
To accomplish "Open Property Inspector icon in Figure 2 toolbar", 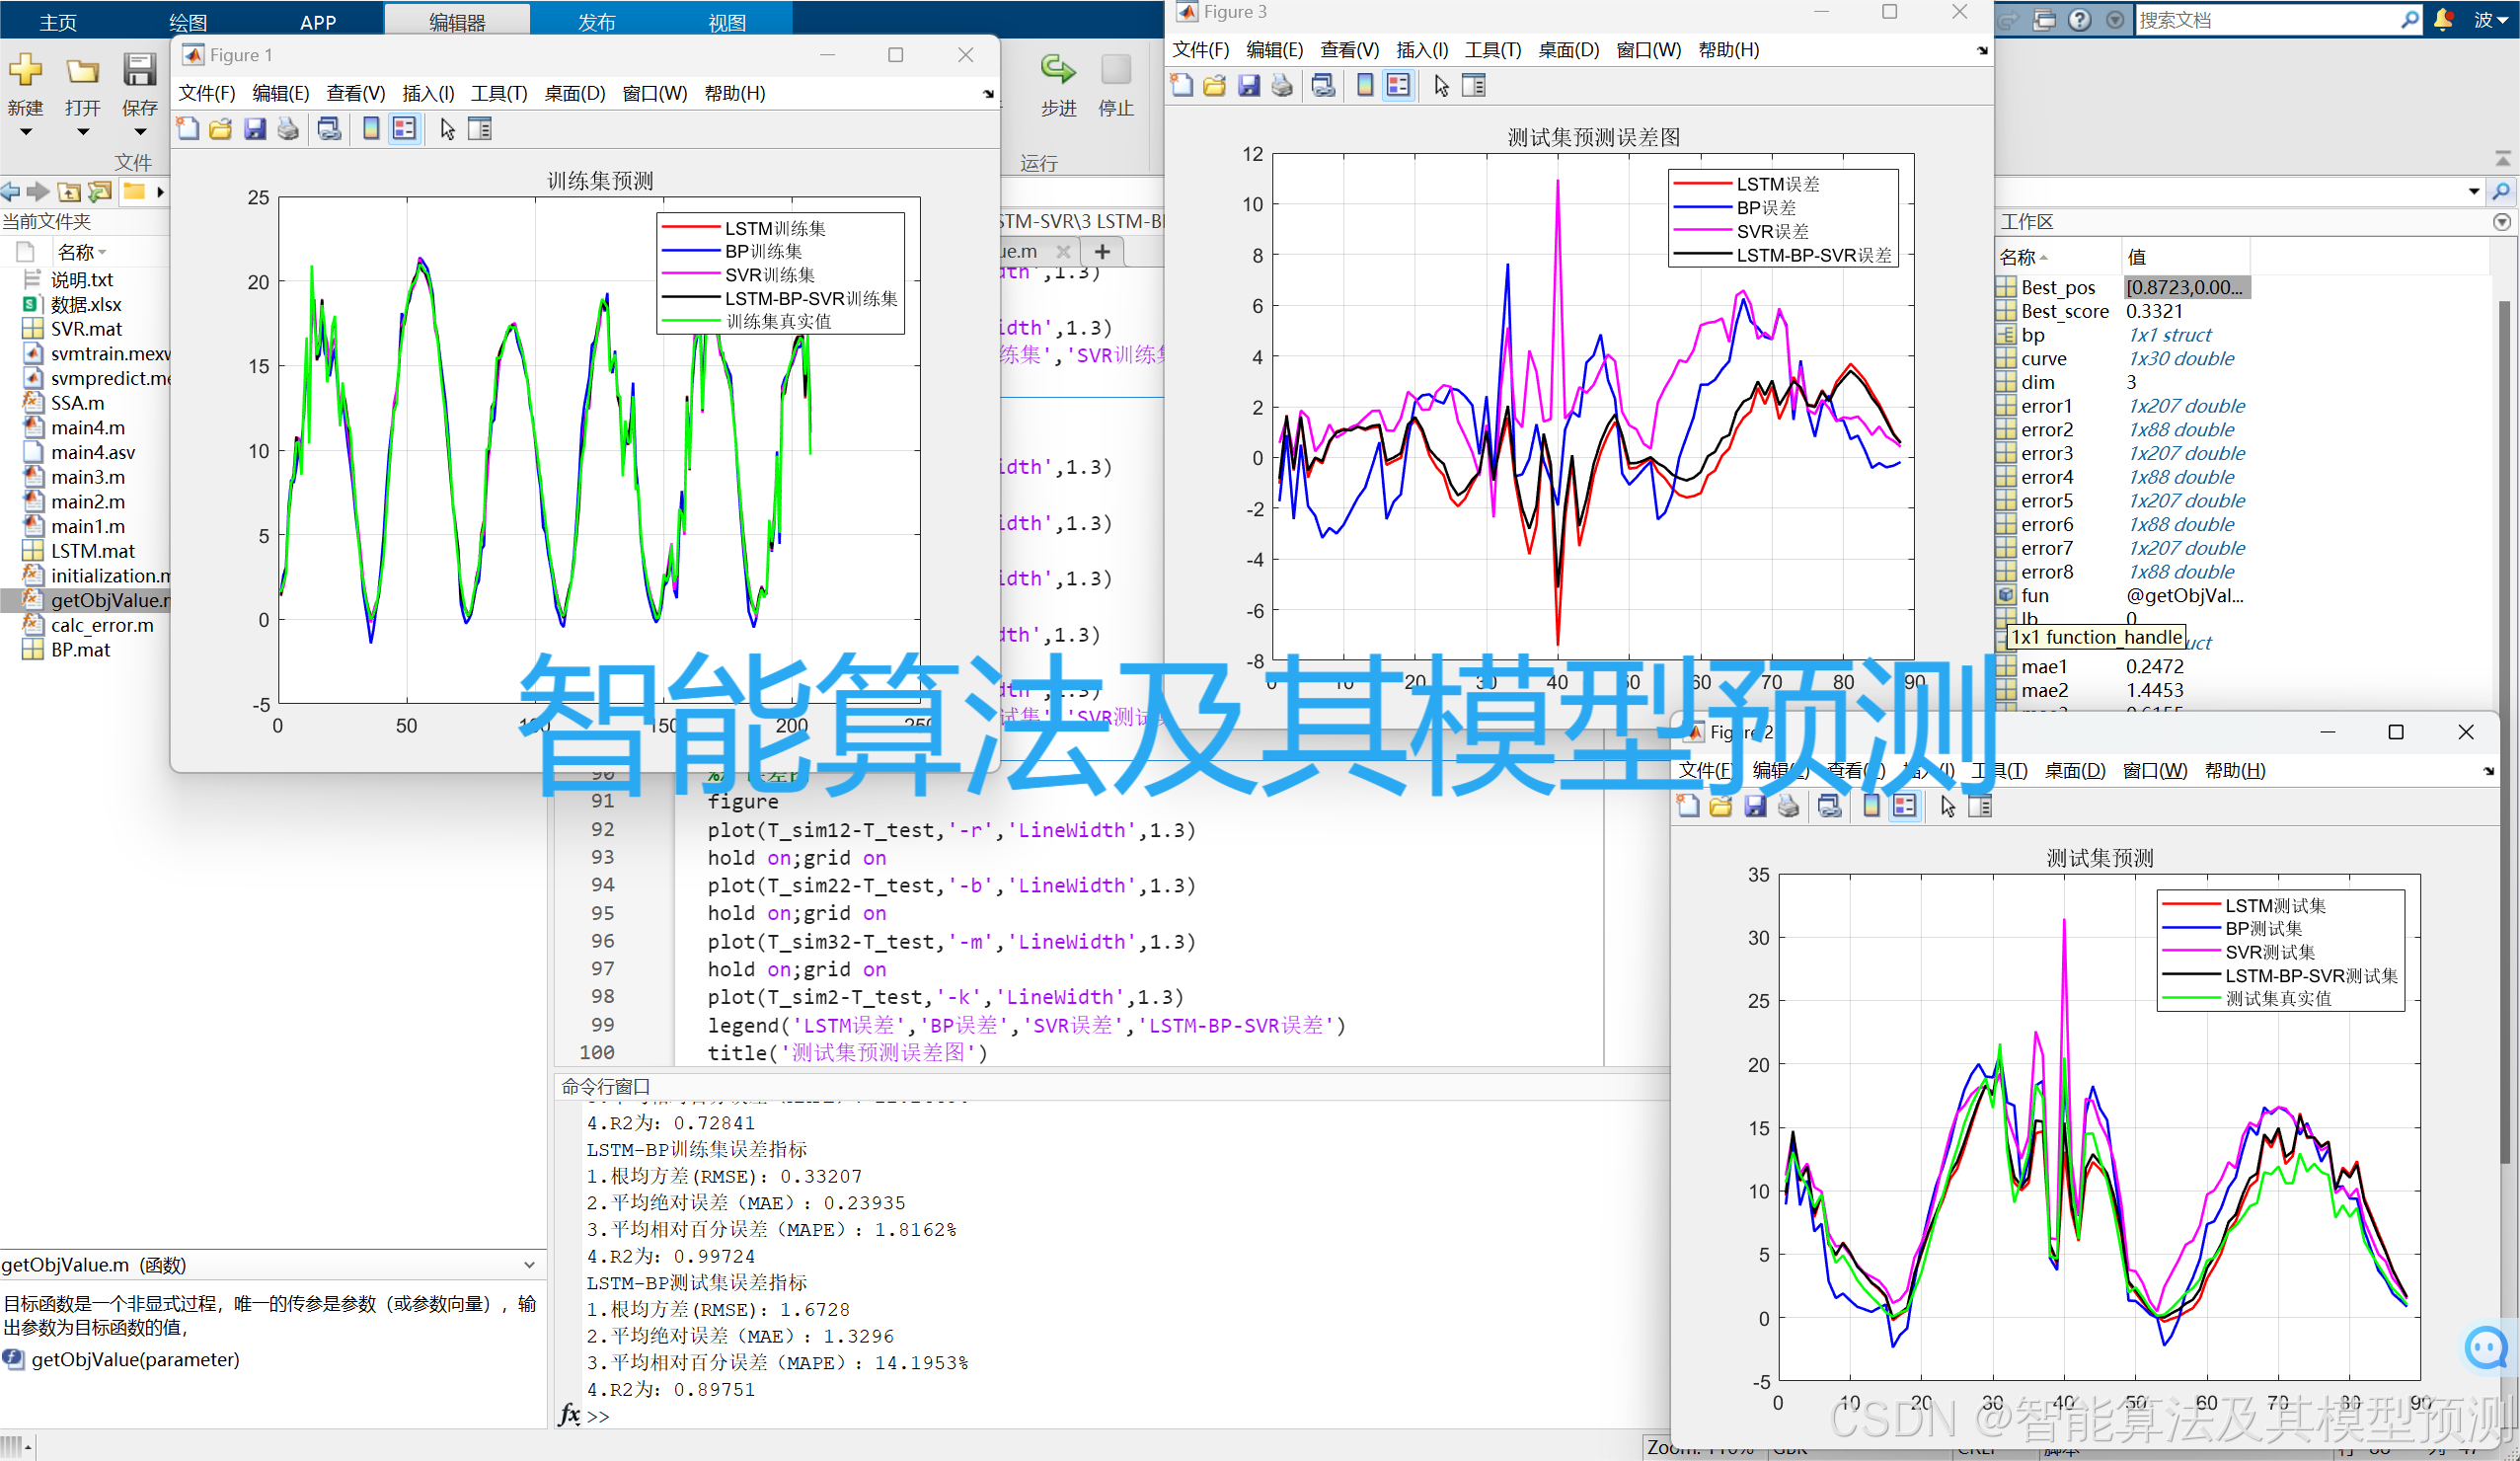I will tap(1980, 807).
